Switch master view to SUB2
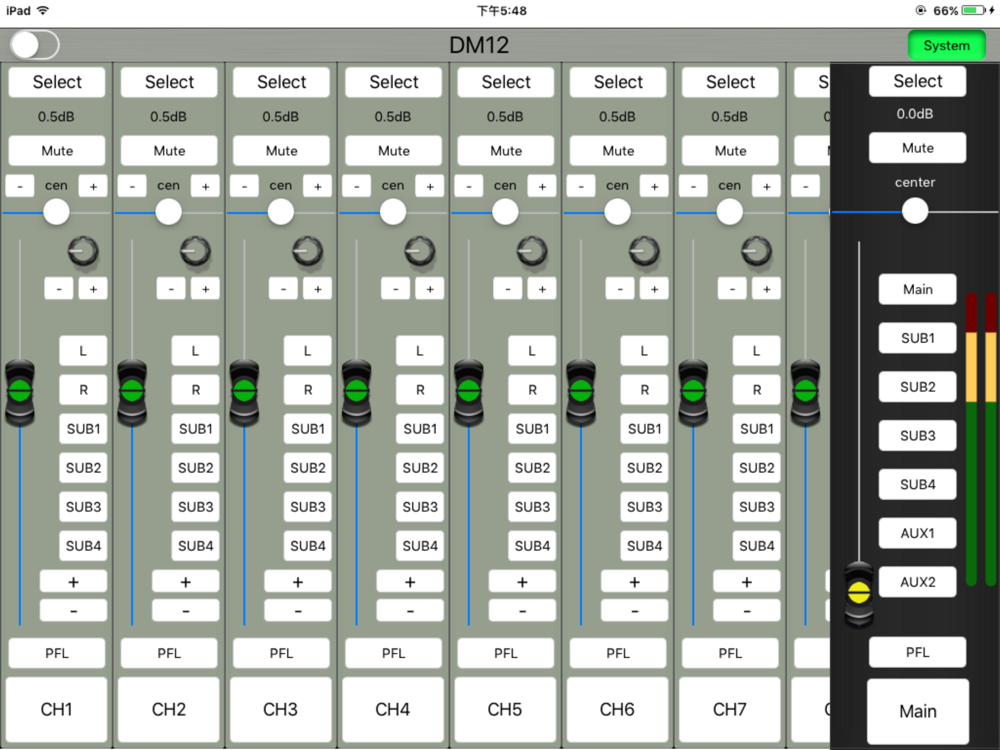 click(918, 386)
